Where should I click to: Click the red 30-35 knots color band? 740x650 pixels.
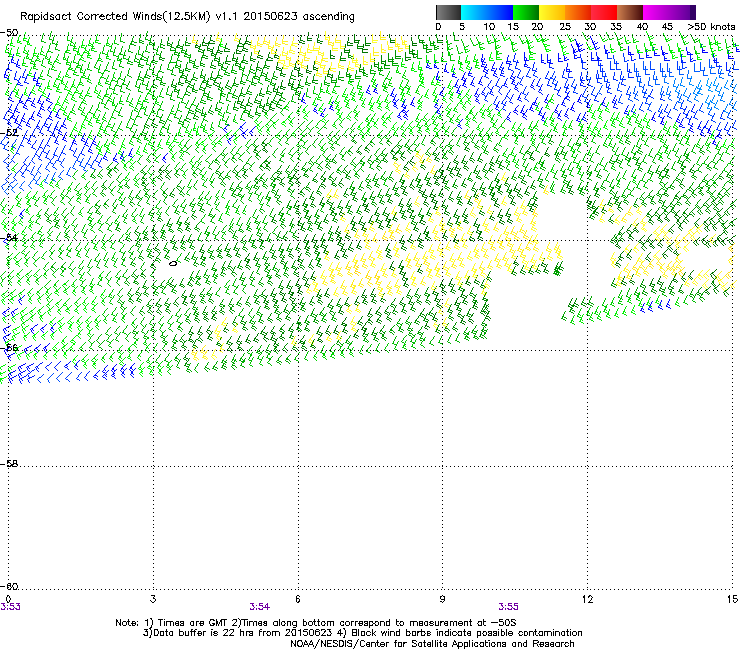(604, 12)
